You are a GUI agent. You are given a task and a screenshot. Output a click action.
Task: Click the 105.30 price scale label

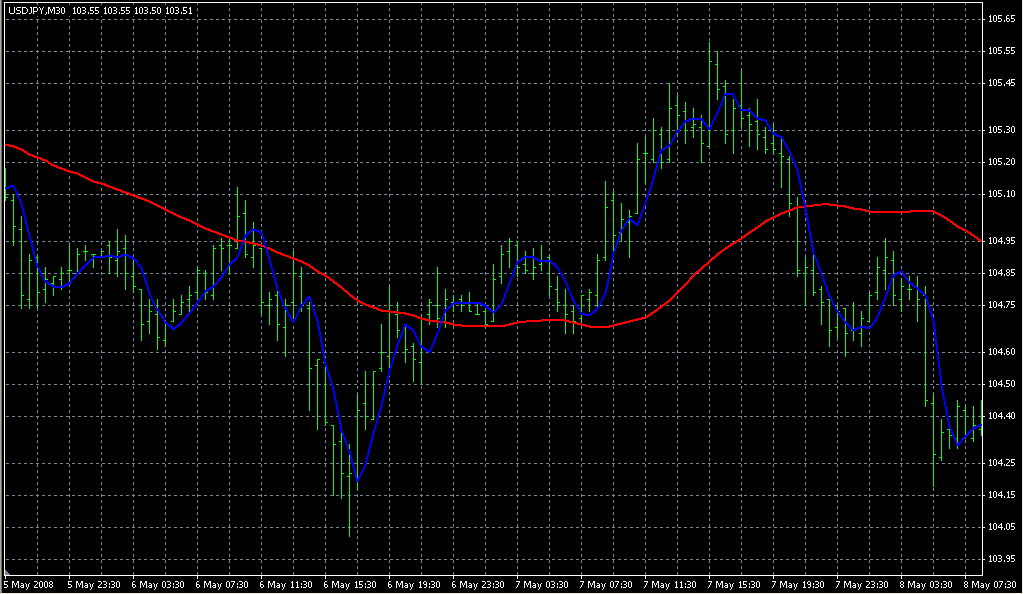click(1001, 130)
